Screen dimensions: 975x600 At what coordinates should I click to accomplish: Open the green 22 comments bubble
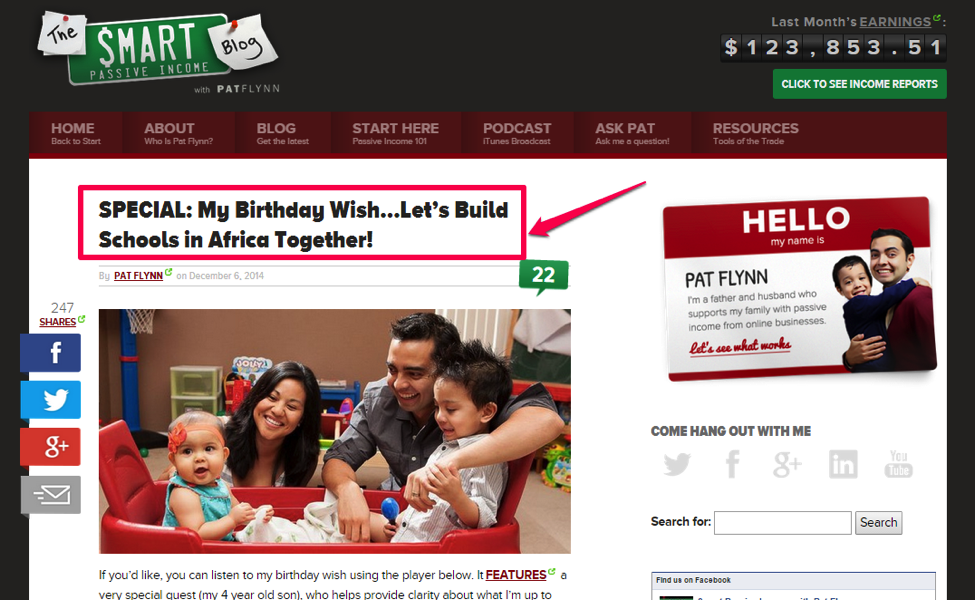point(543,276)
